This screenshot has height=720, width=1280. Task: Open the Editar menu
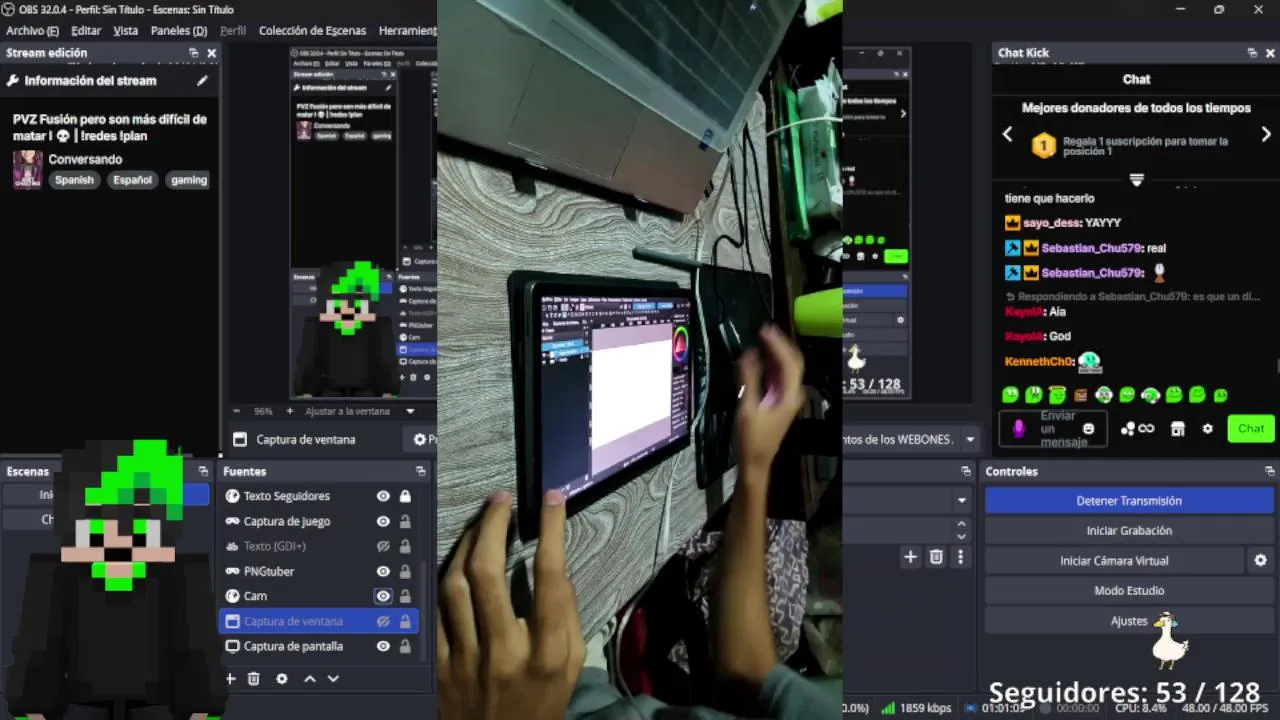[86, 31]
